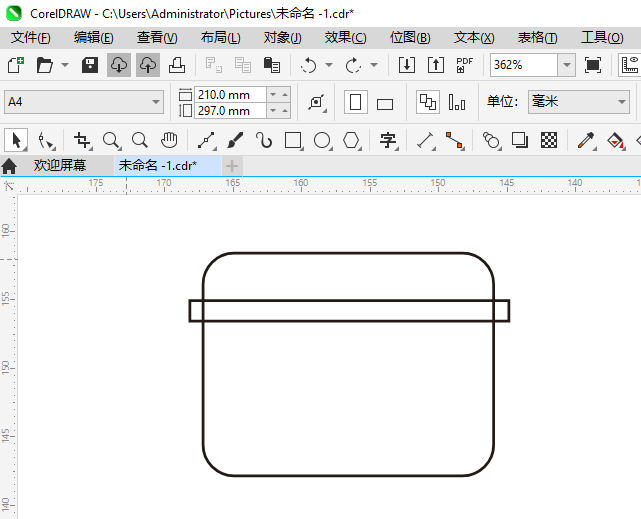Click the Paste clipboard icon

coord(271,65)
